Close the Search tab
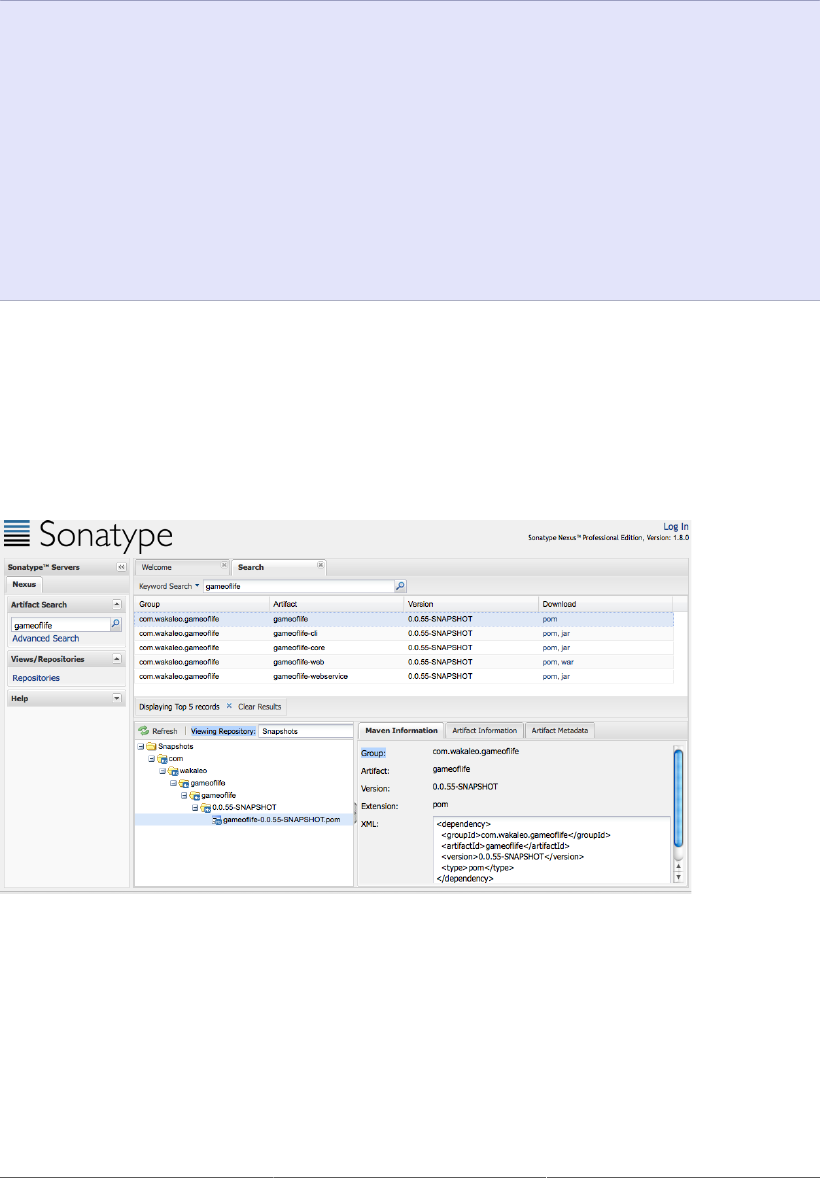Viewport: 820px width, 1178px height. coord(320,565)
